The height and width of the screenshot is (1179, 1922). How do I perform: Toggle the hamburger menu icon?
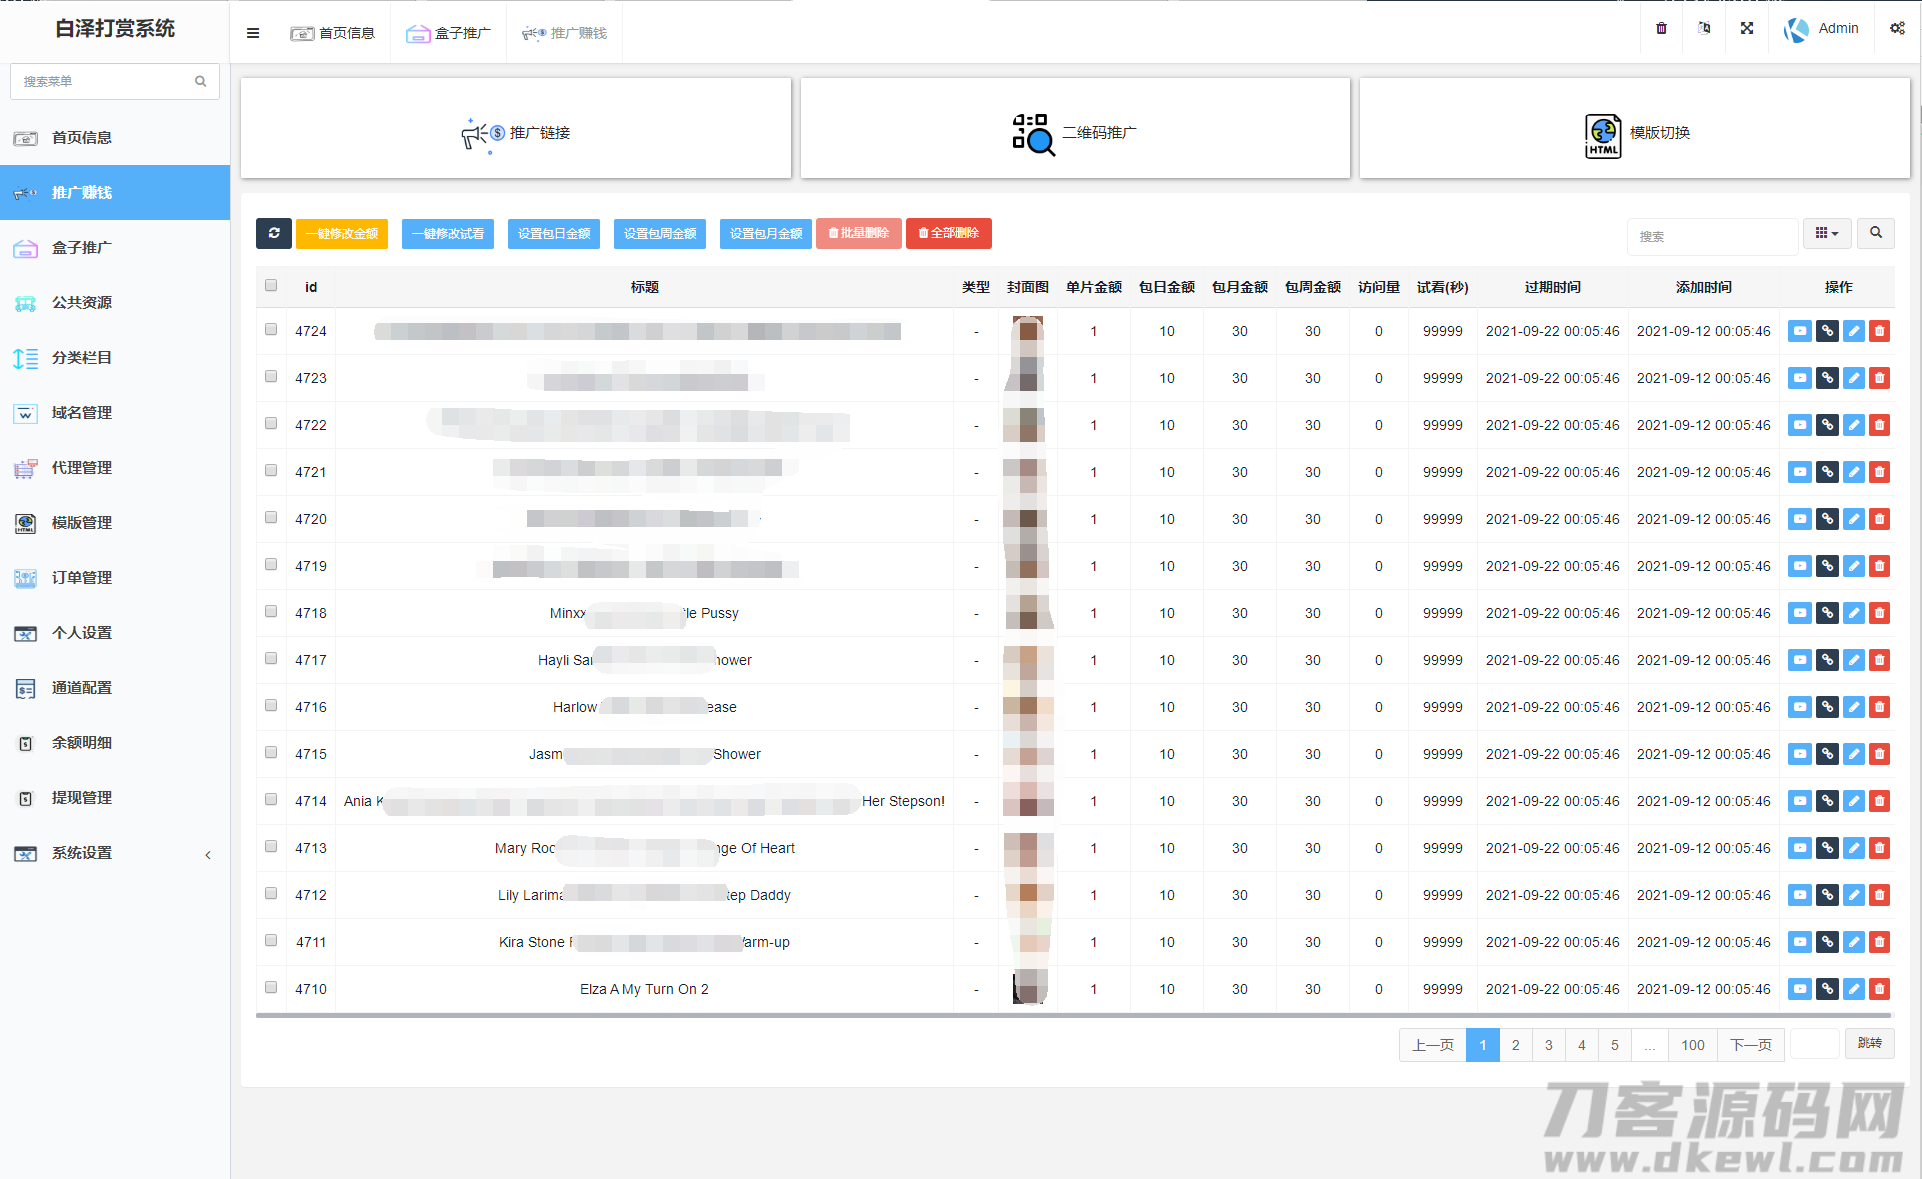[x=253, y=33]
